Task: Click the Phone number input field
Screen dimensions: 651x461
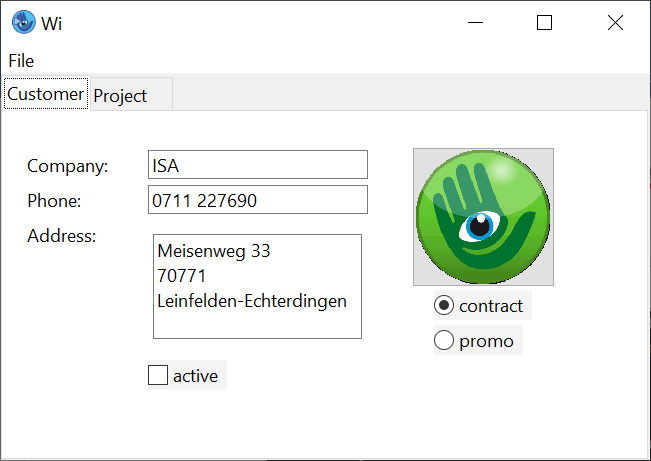Action: point(258,199)
